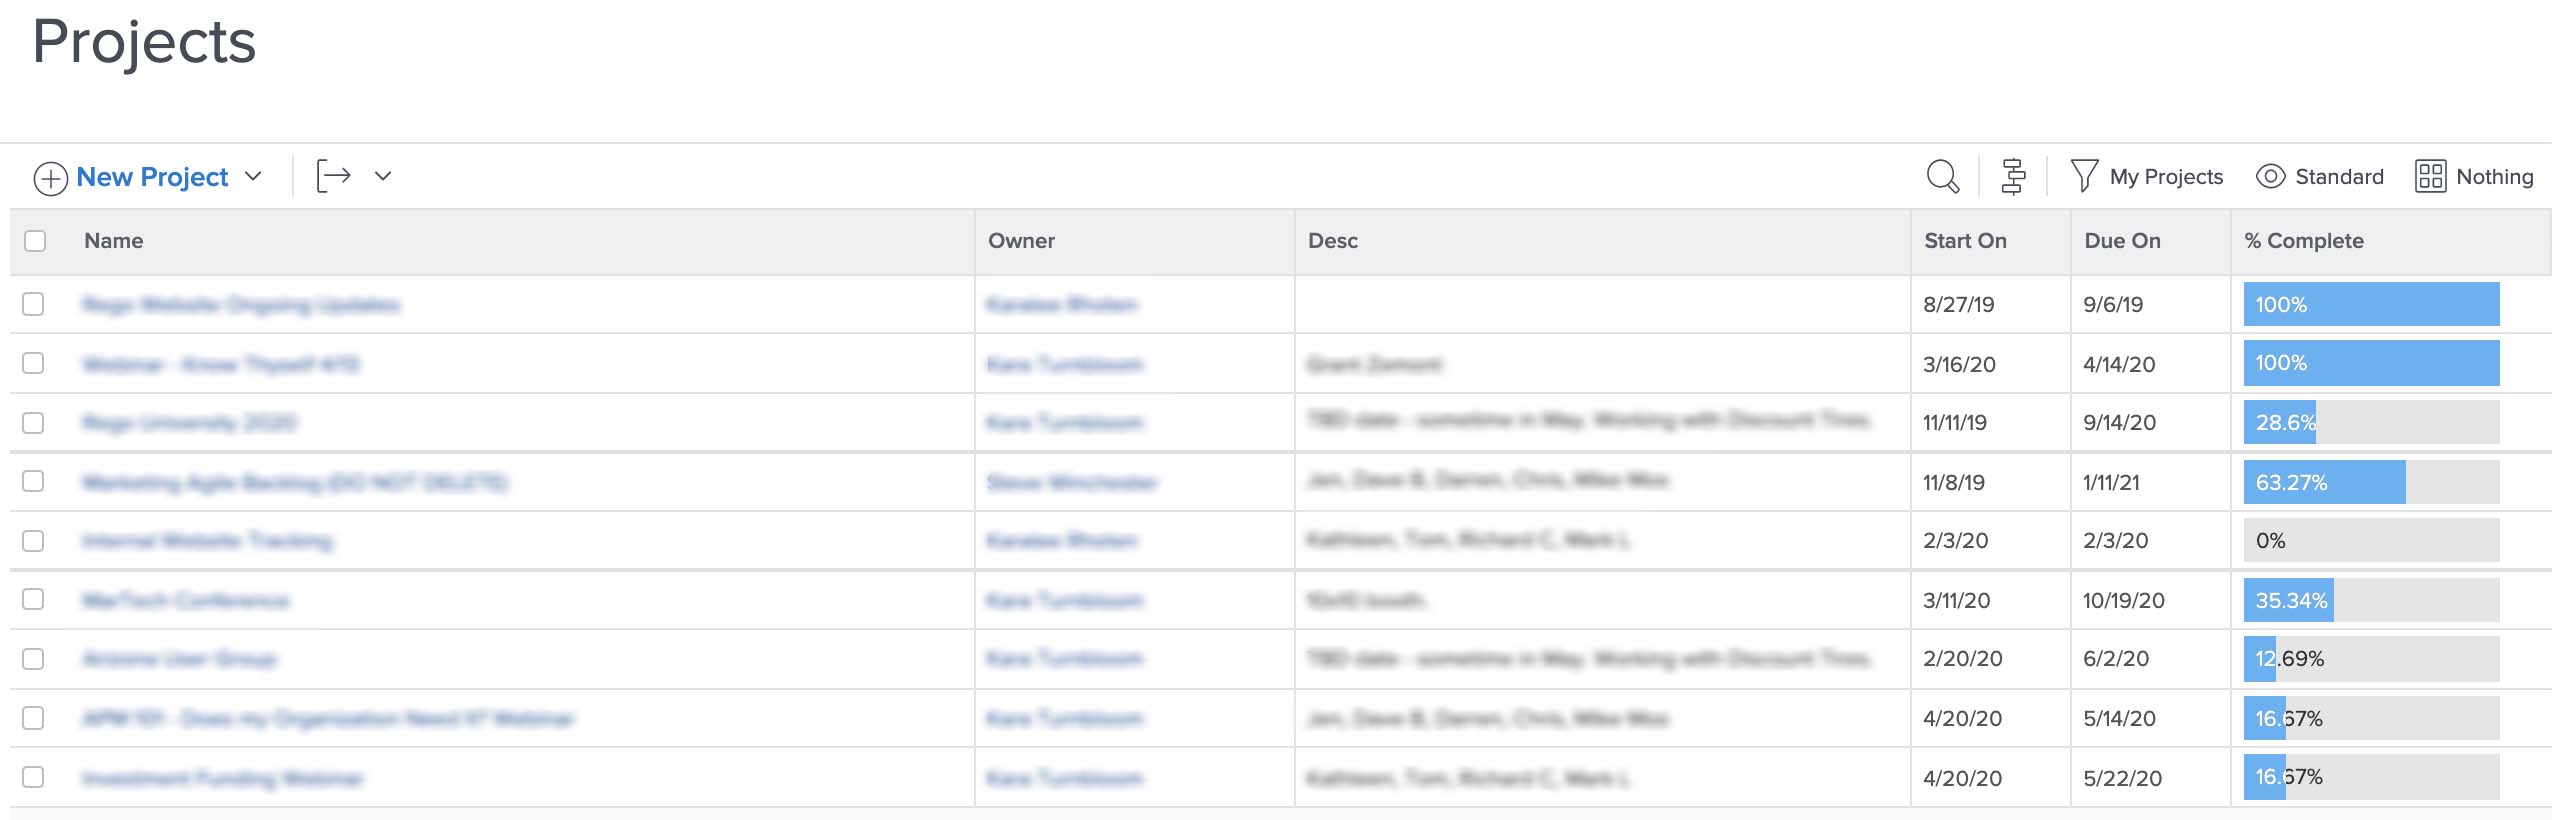Click the grouping grid icon
Viewport: 2552px width, 820px height.
[2430, 176]
